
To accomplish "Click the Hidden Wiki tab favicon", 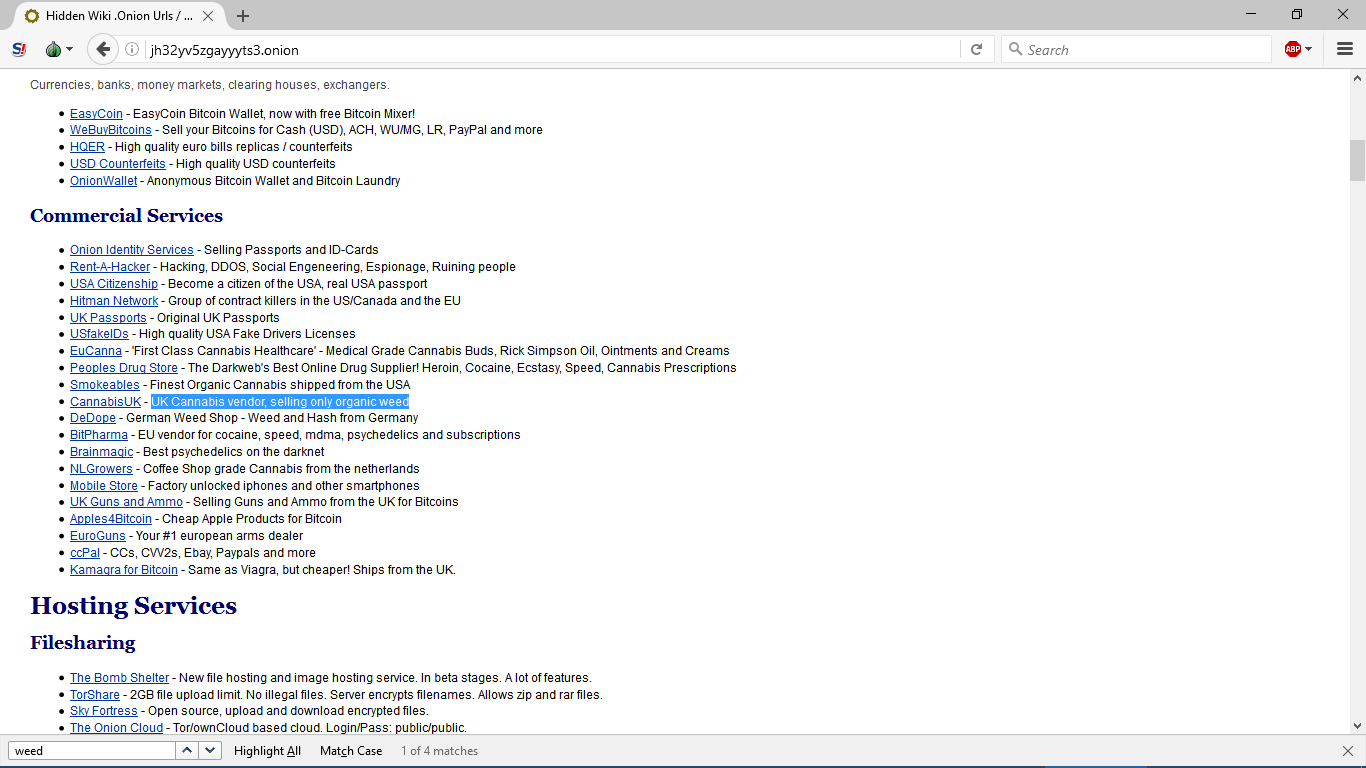I will pos(32,16).
